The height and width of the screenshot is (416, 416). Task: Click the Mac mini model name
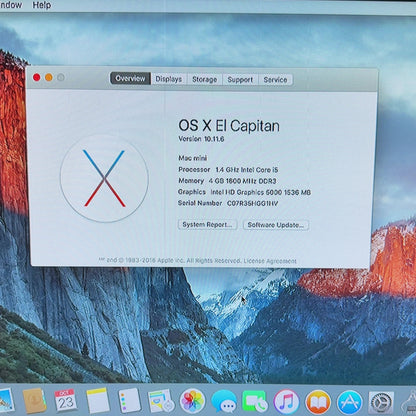tap(193, 158)
